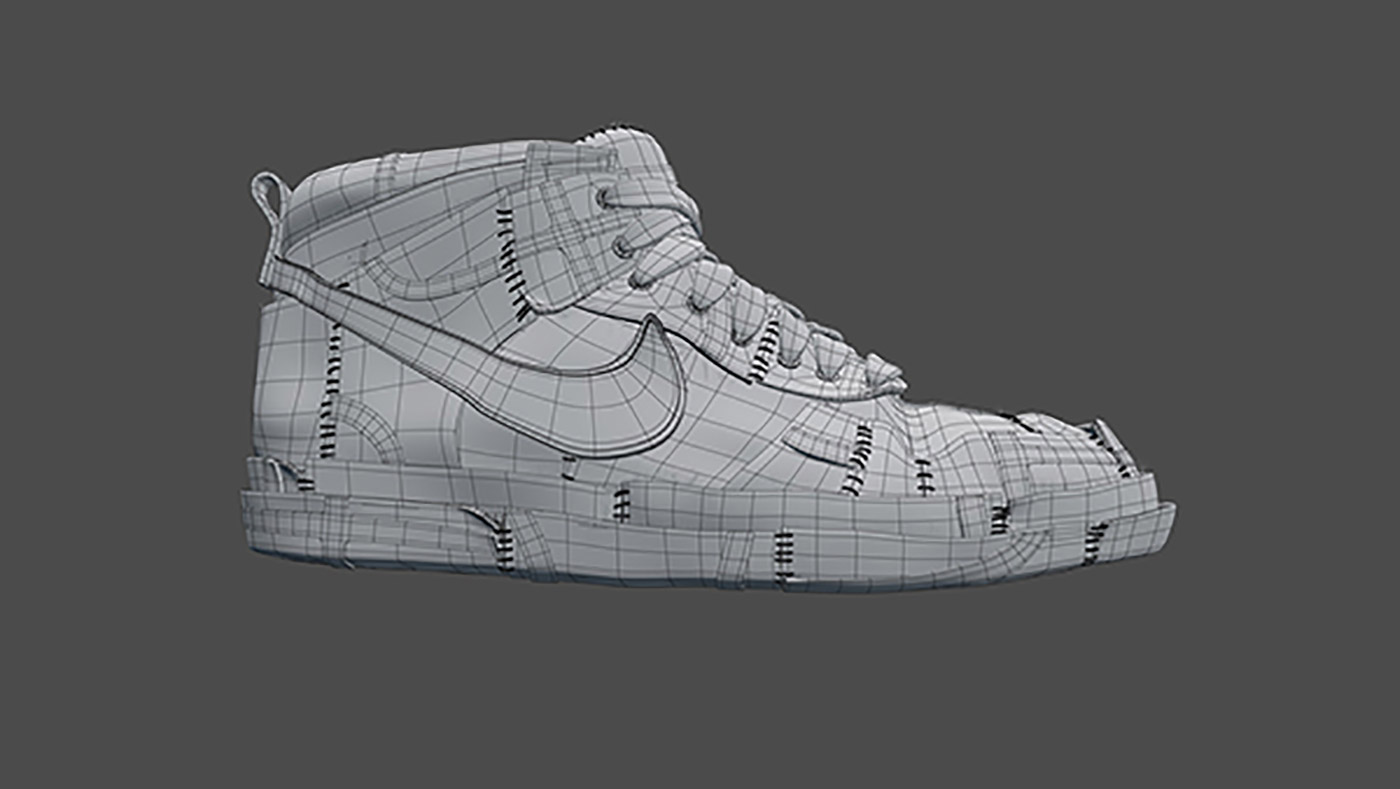Select the lowest lace near the toe box

[880, 375]
